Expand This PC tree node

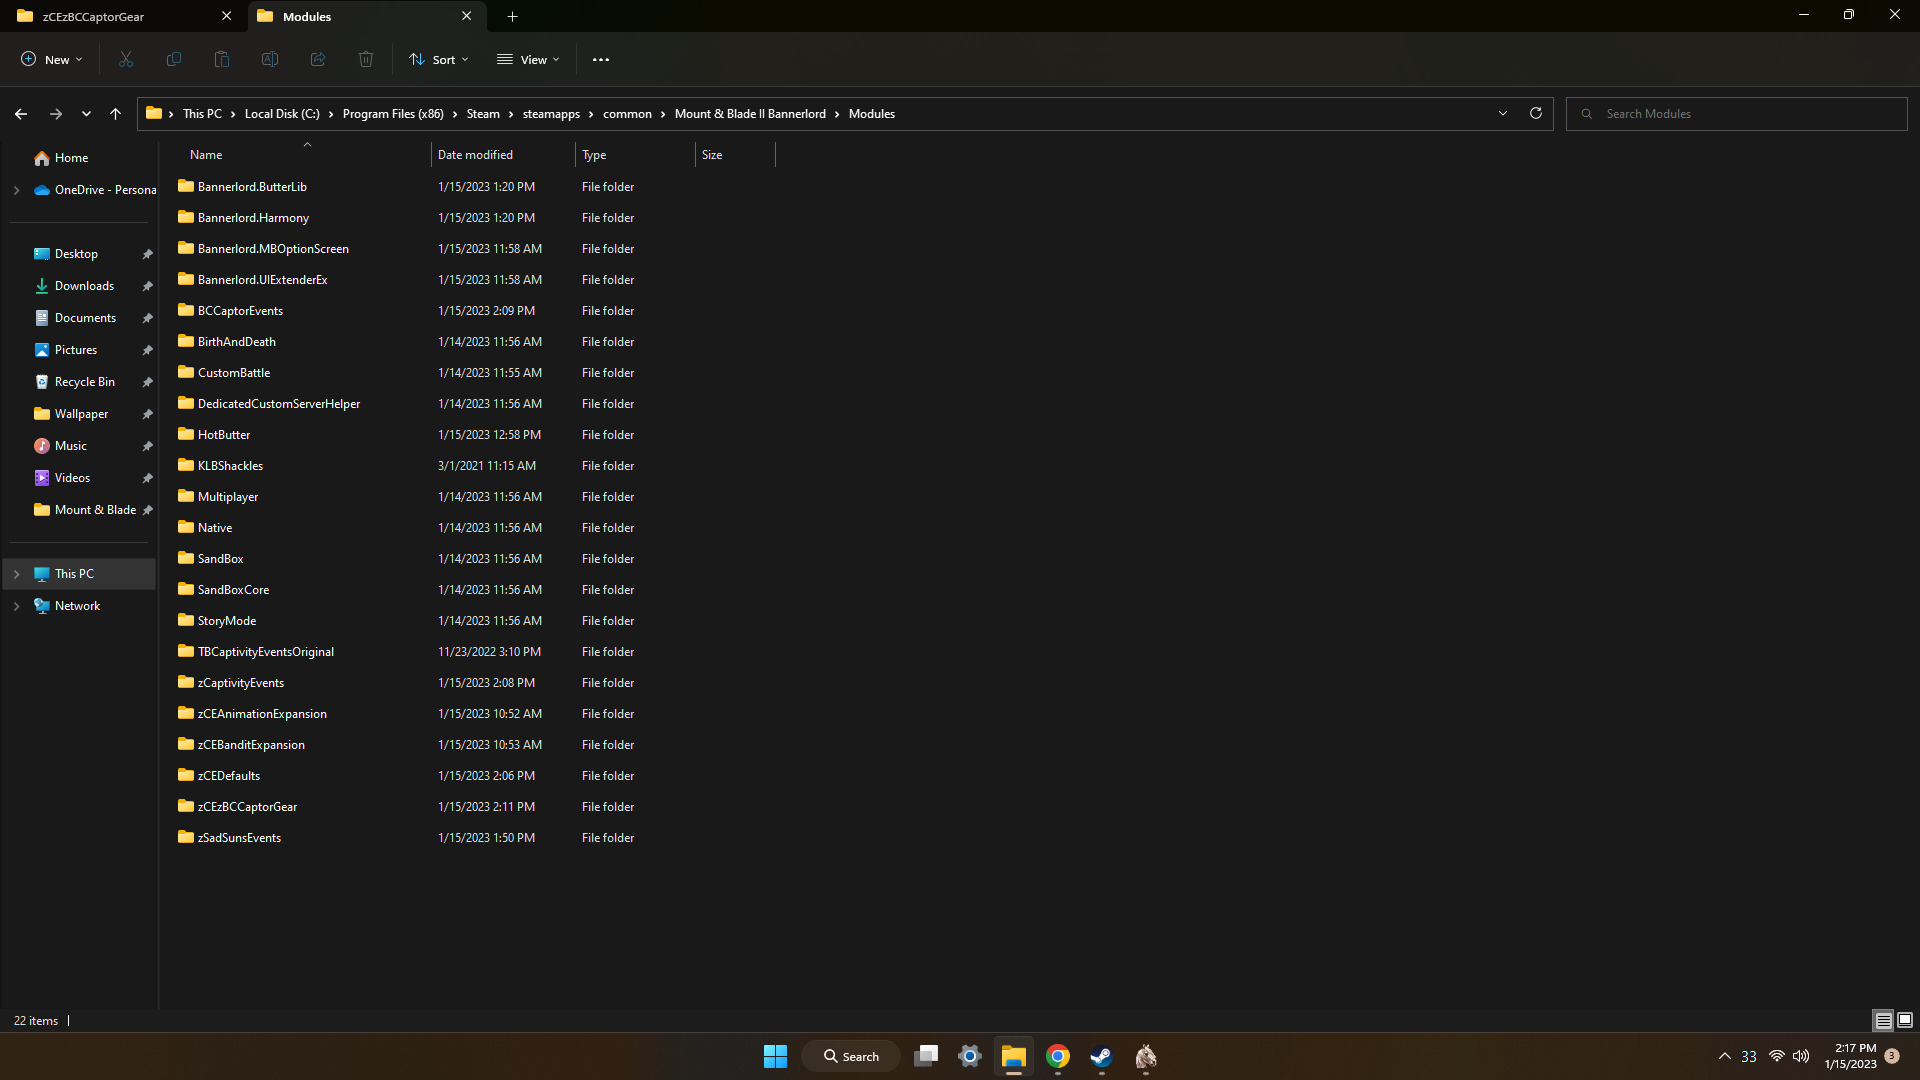(x=16, y=574)
